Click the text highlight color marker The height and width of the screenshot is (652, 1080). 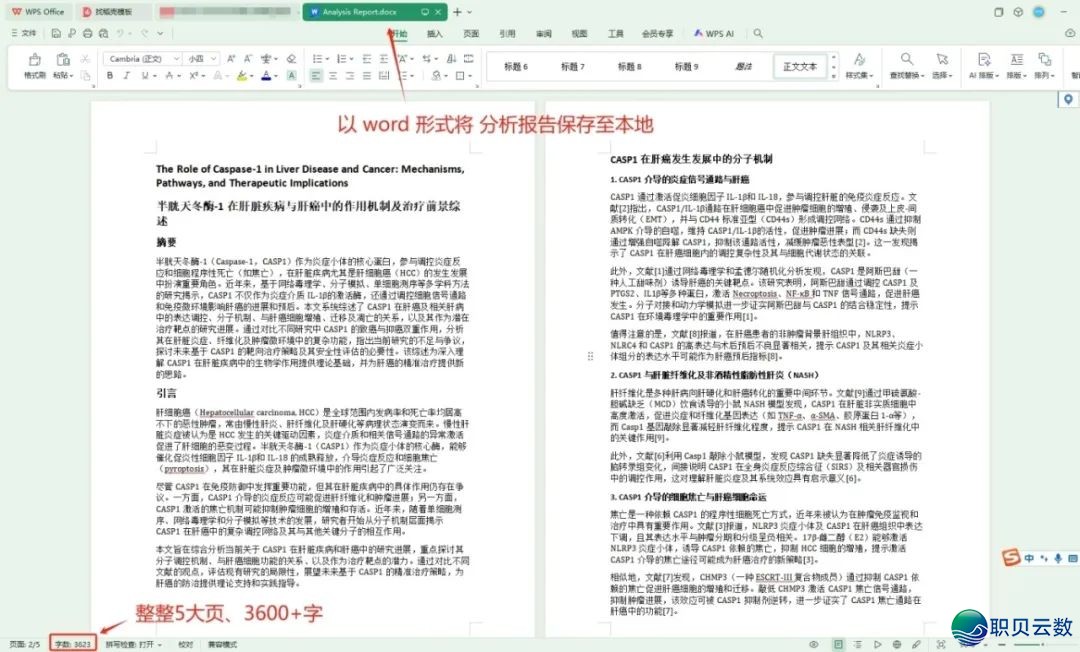coord(240,76)
